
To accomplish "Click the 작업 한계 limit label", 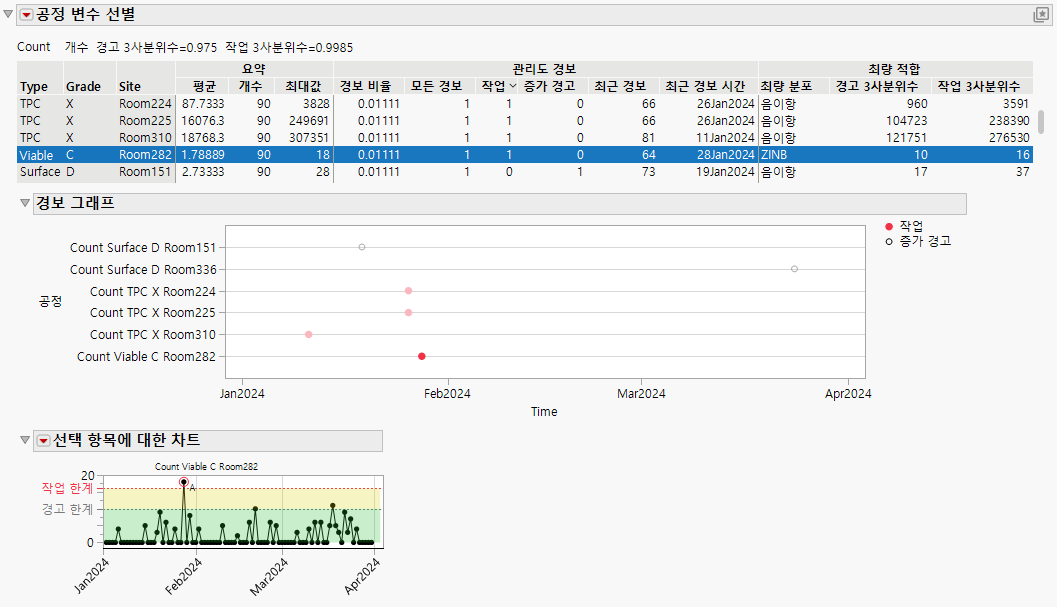I will [x=67, y=488].
